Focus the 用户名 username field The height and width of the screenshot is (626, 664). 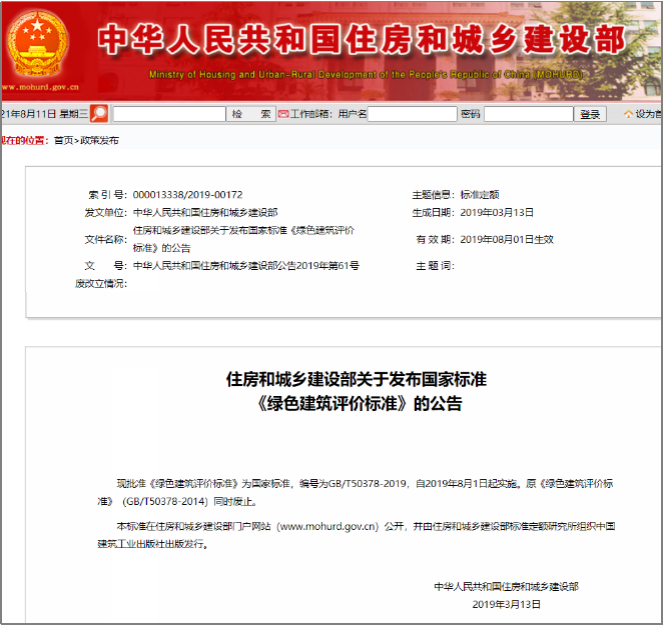pyautogui.click(x=412, y=114)
